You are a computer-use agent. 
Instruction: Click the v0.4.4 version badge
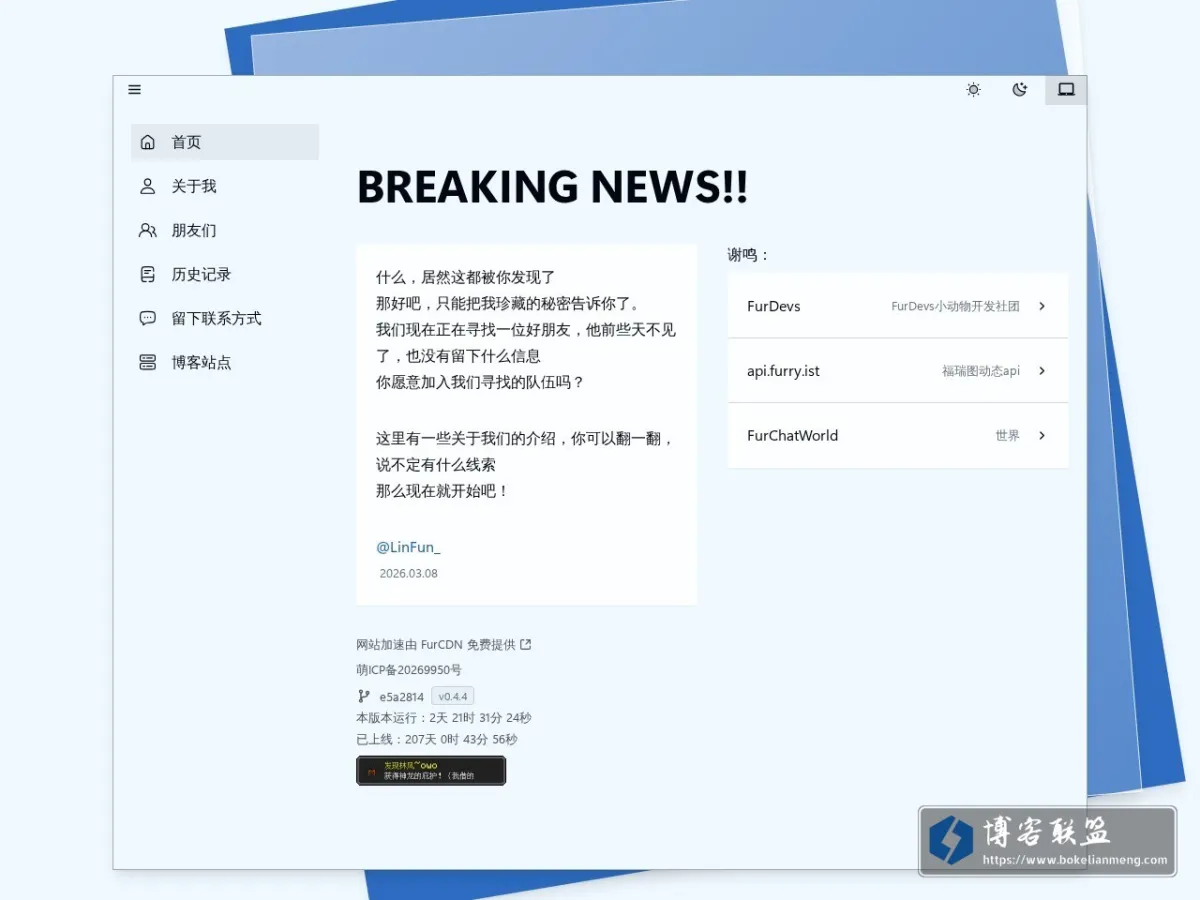pos(453,696)
